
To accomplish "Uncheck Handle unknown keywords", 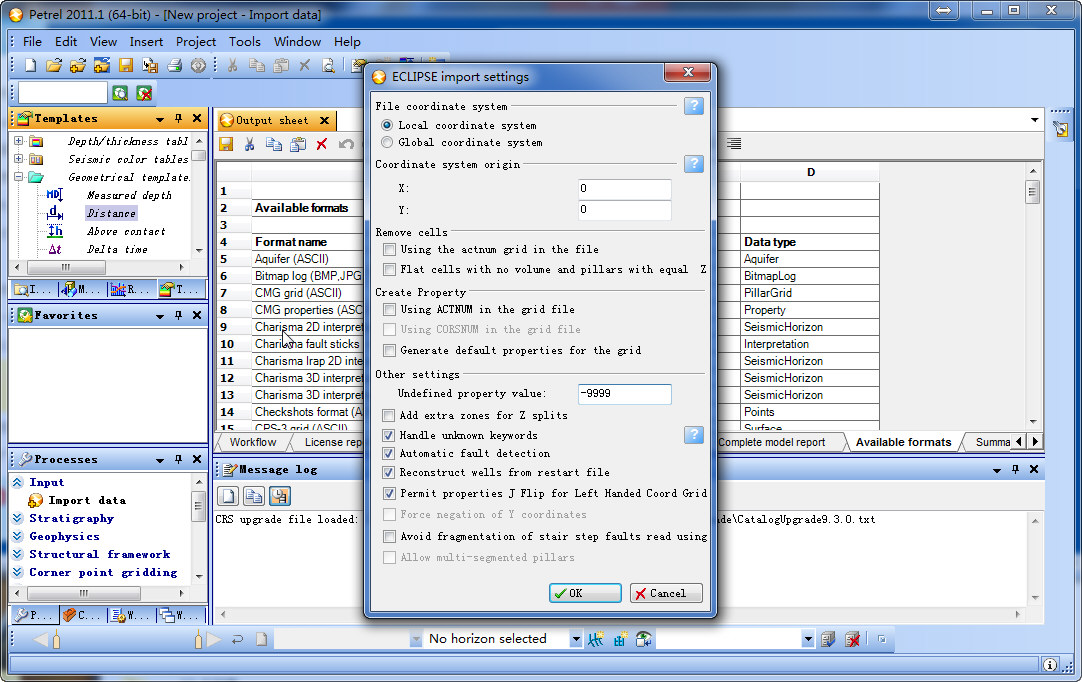I will [x=389, y=435].
